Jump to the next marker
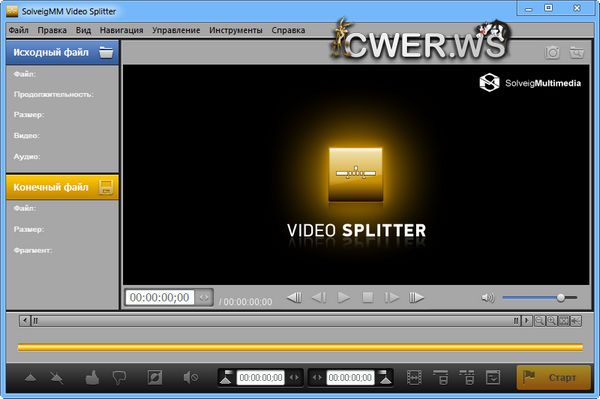 (x=416, y=297)
